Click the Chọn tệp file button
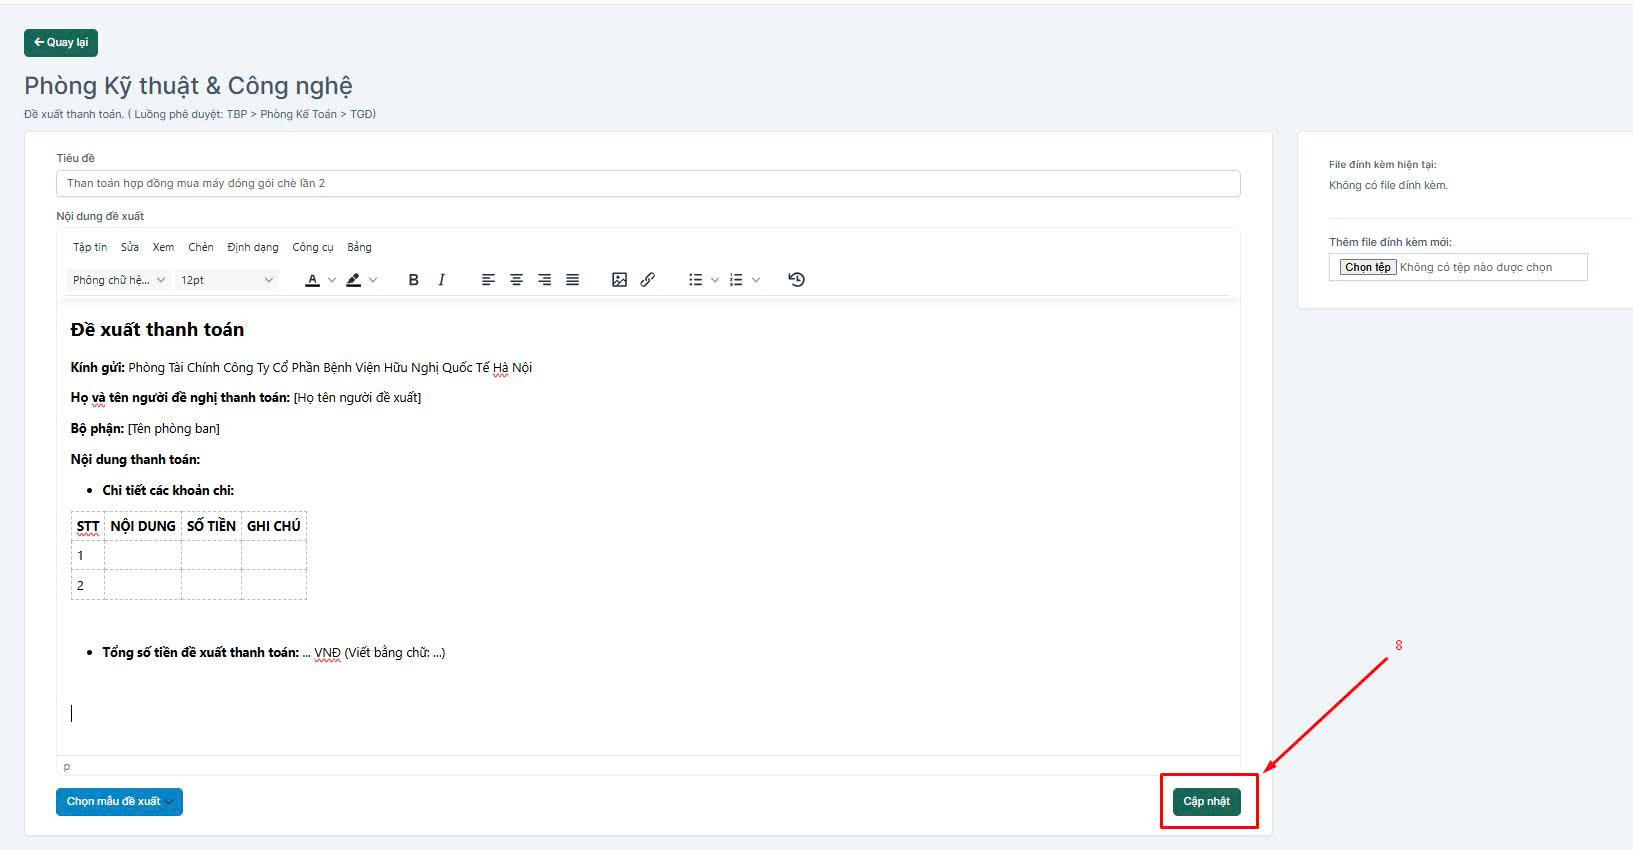1633x850 pixels. pos(1367,267)
